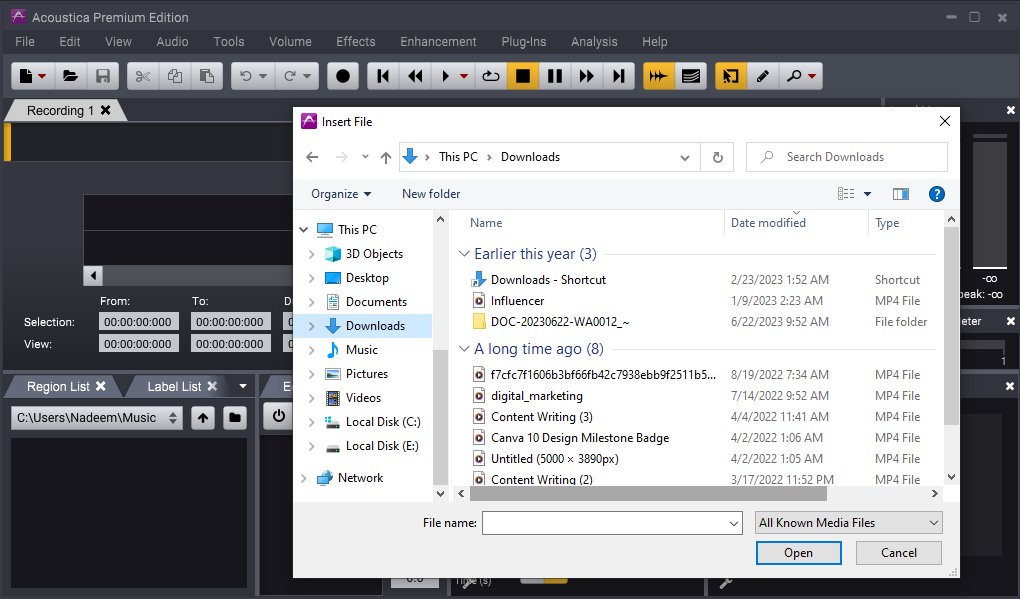Click the Back arrow in Insert File dialog

point(312,157)
